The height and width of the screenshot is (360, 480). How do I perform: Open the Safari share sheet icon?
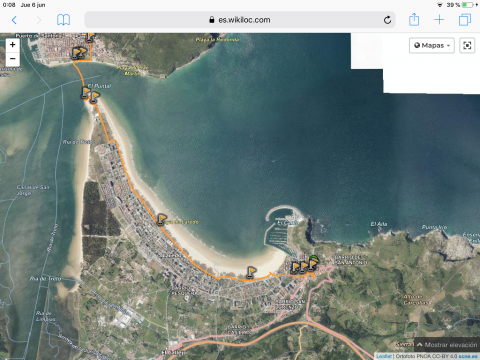(414, 19)
